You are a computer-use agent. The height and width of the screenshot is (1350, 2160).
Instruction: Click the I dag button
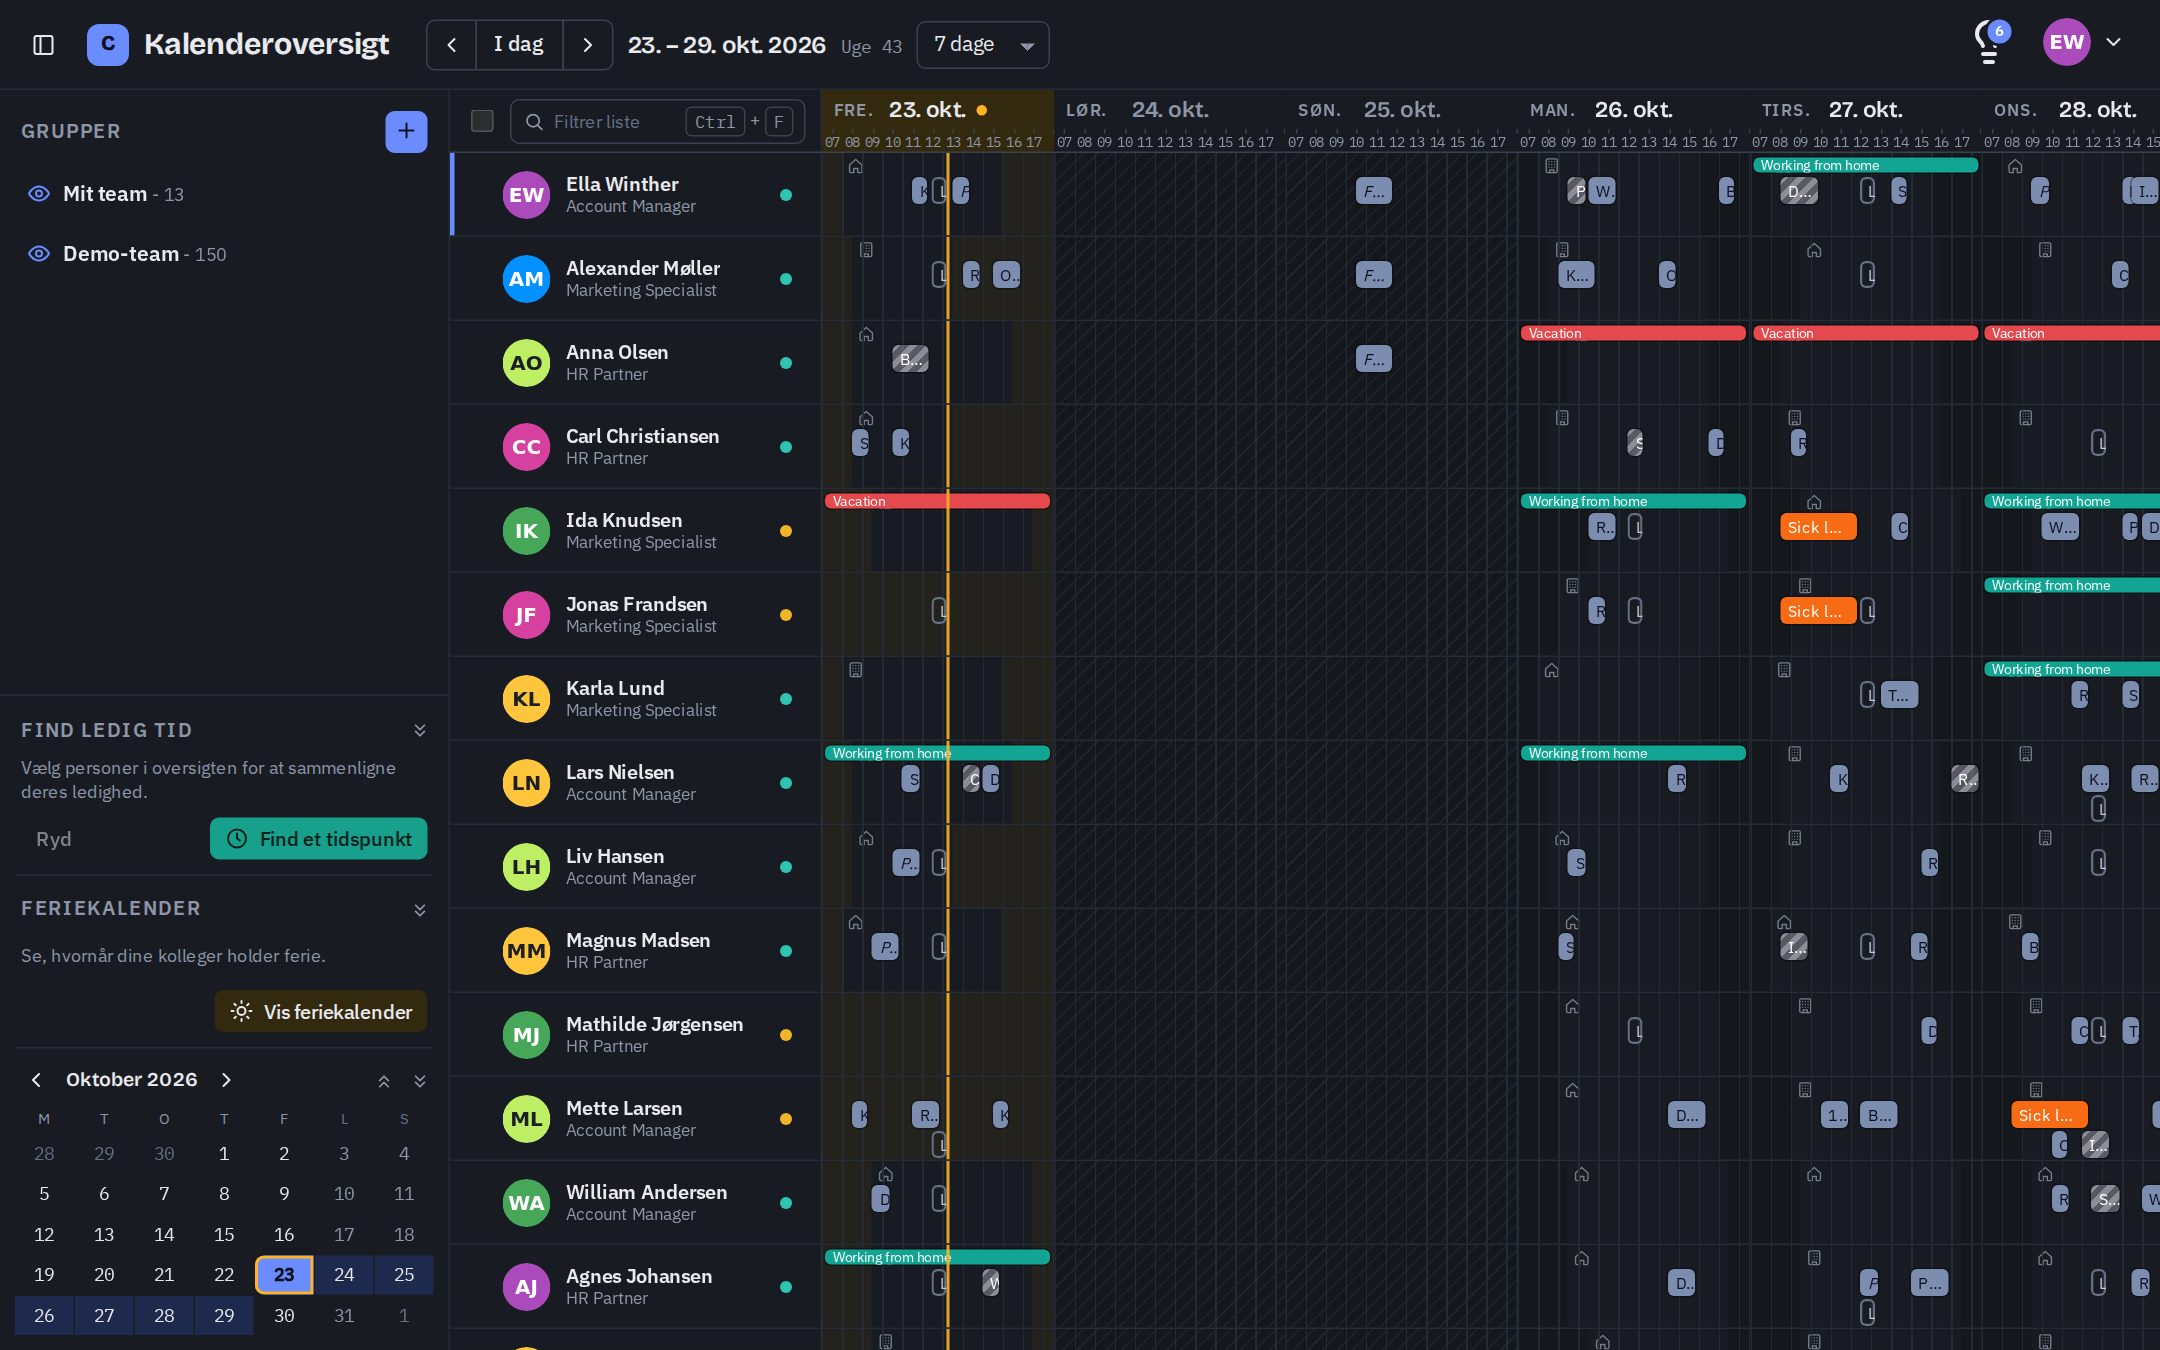tap(519, 45)
